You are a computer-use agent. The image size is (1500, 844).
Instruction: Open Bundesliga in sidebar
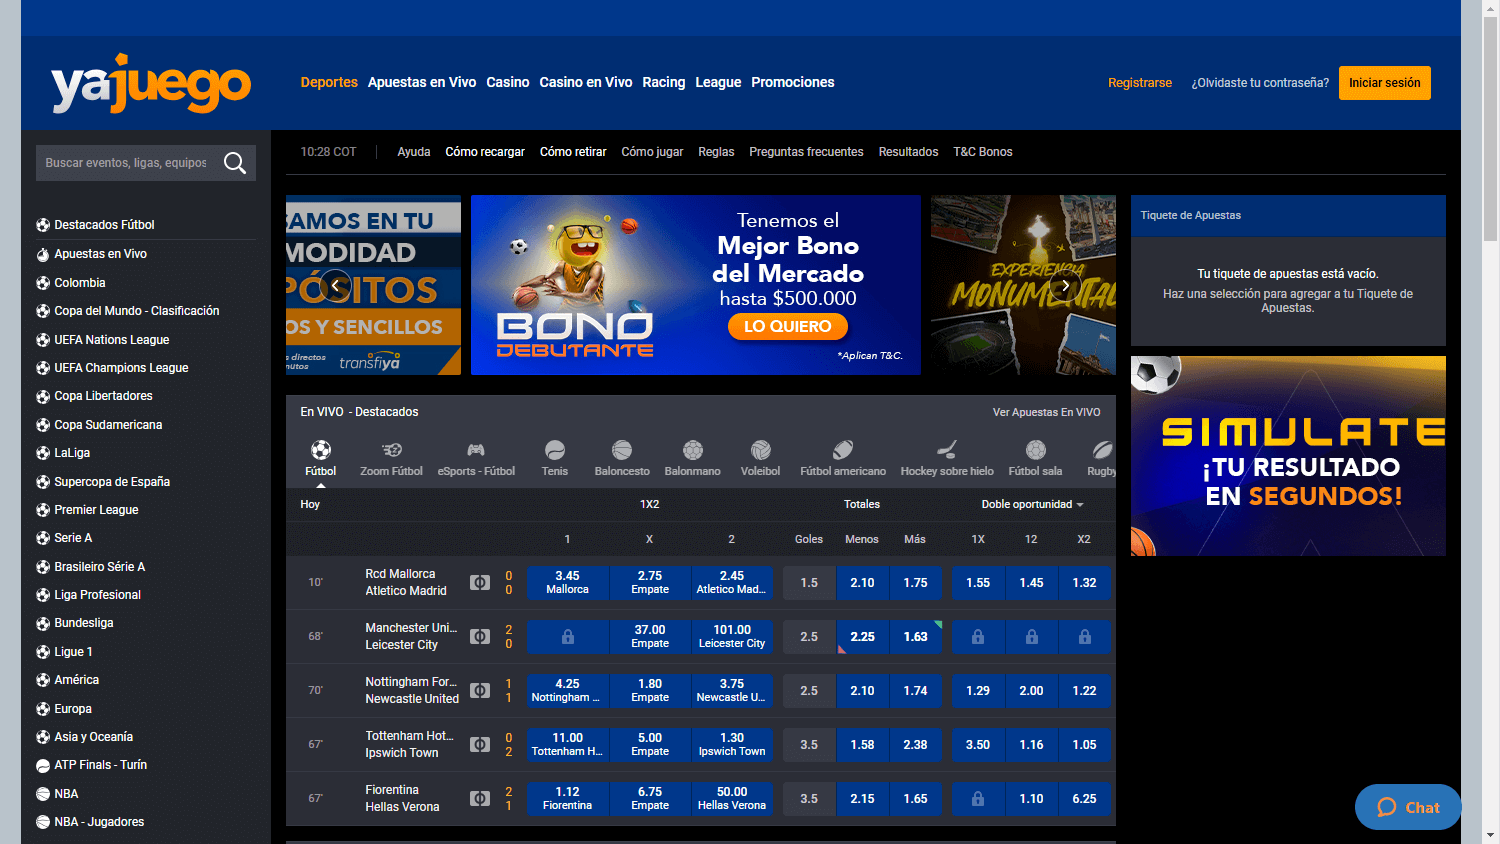pyautogui.click(x=83, y=623)
